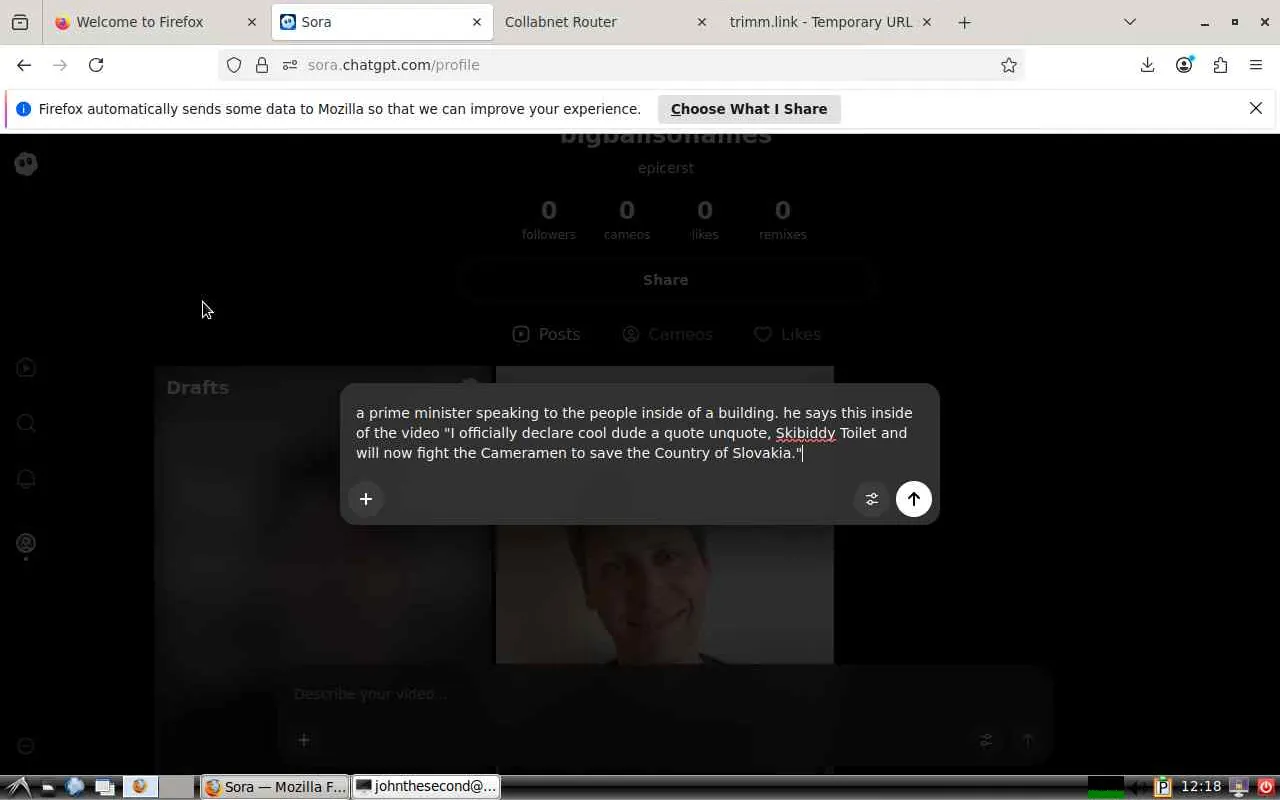This screenshot has width=1280, height=800.
Task: Open the Firefox Downloads panel
Action: [x=1147, y=65]
